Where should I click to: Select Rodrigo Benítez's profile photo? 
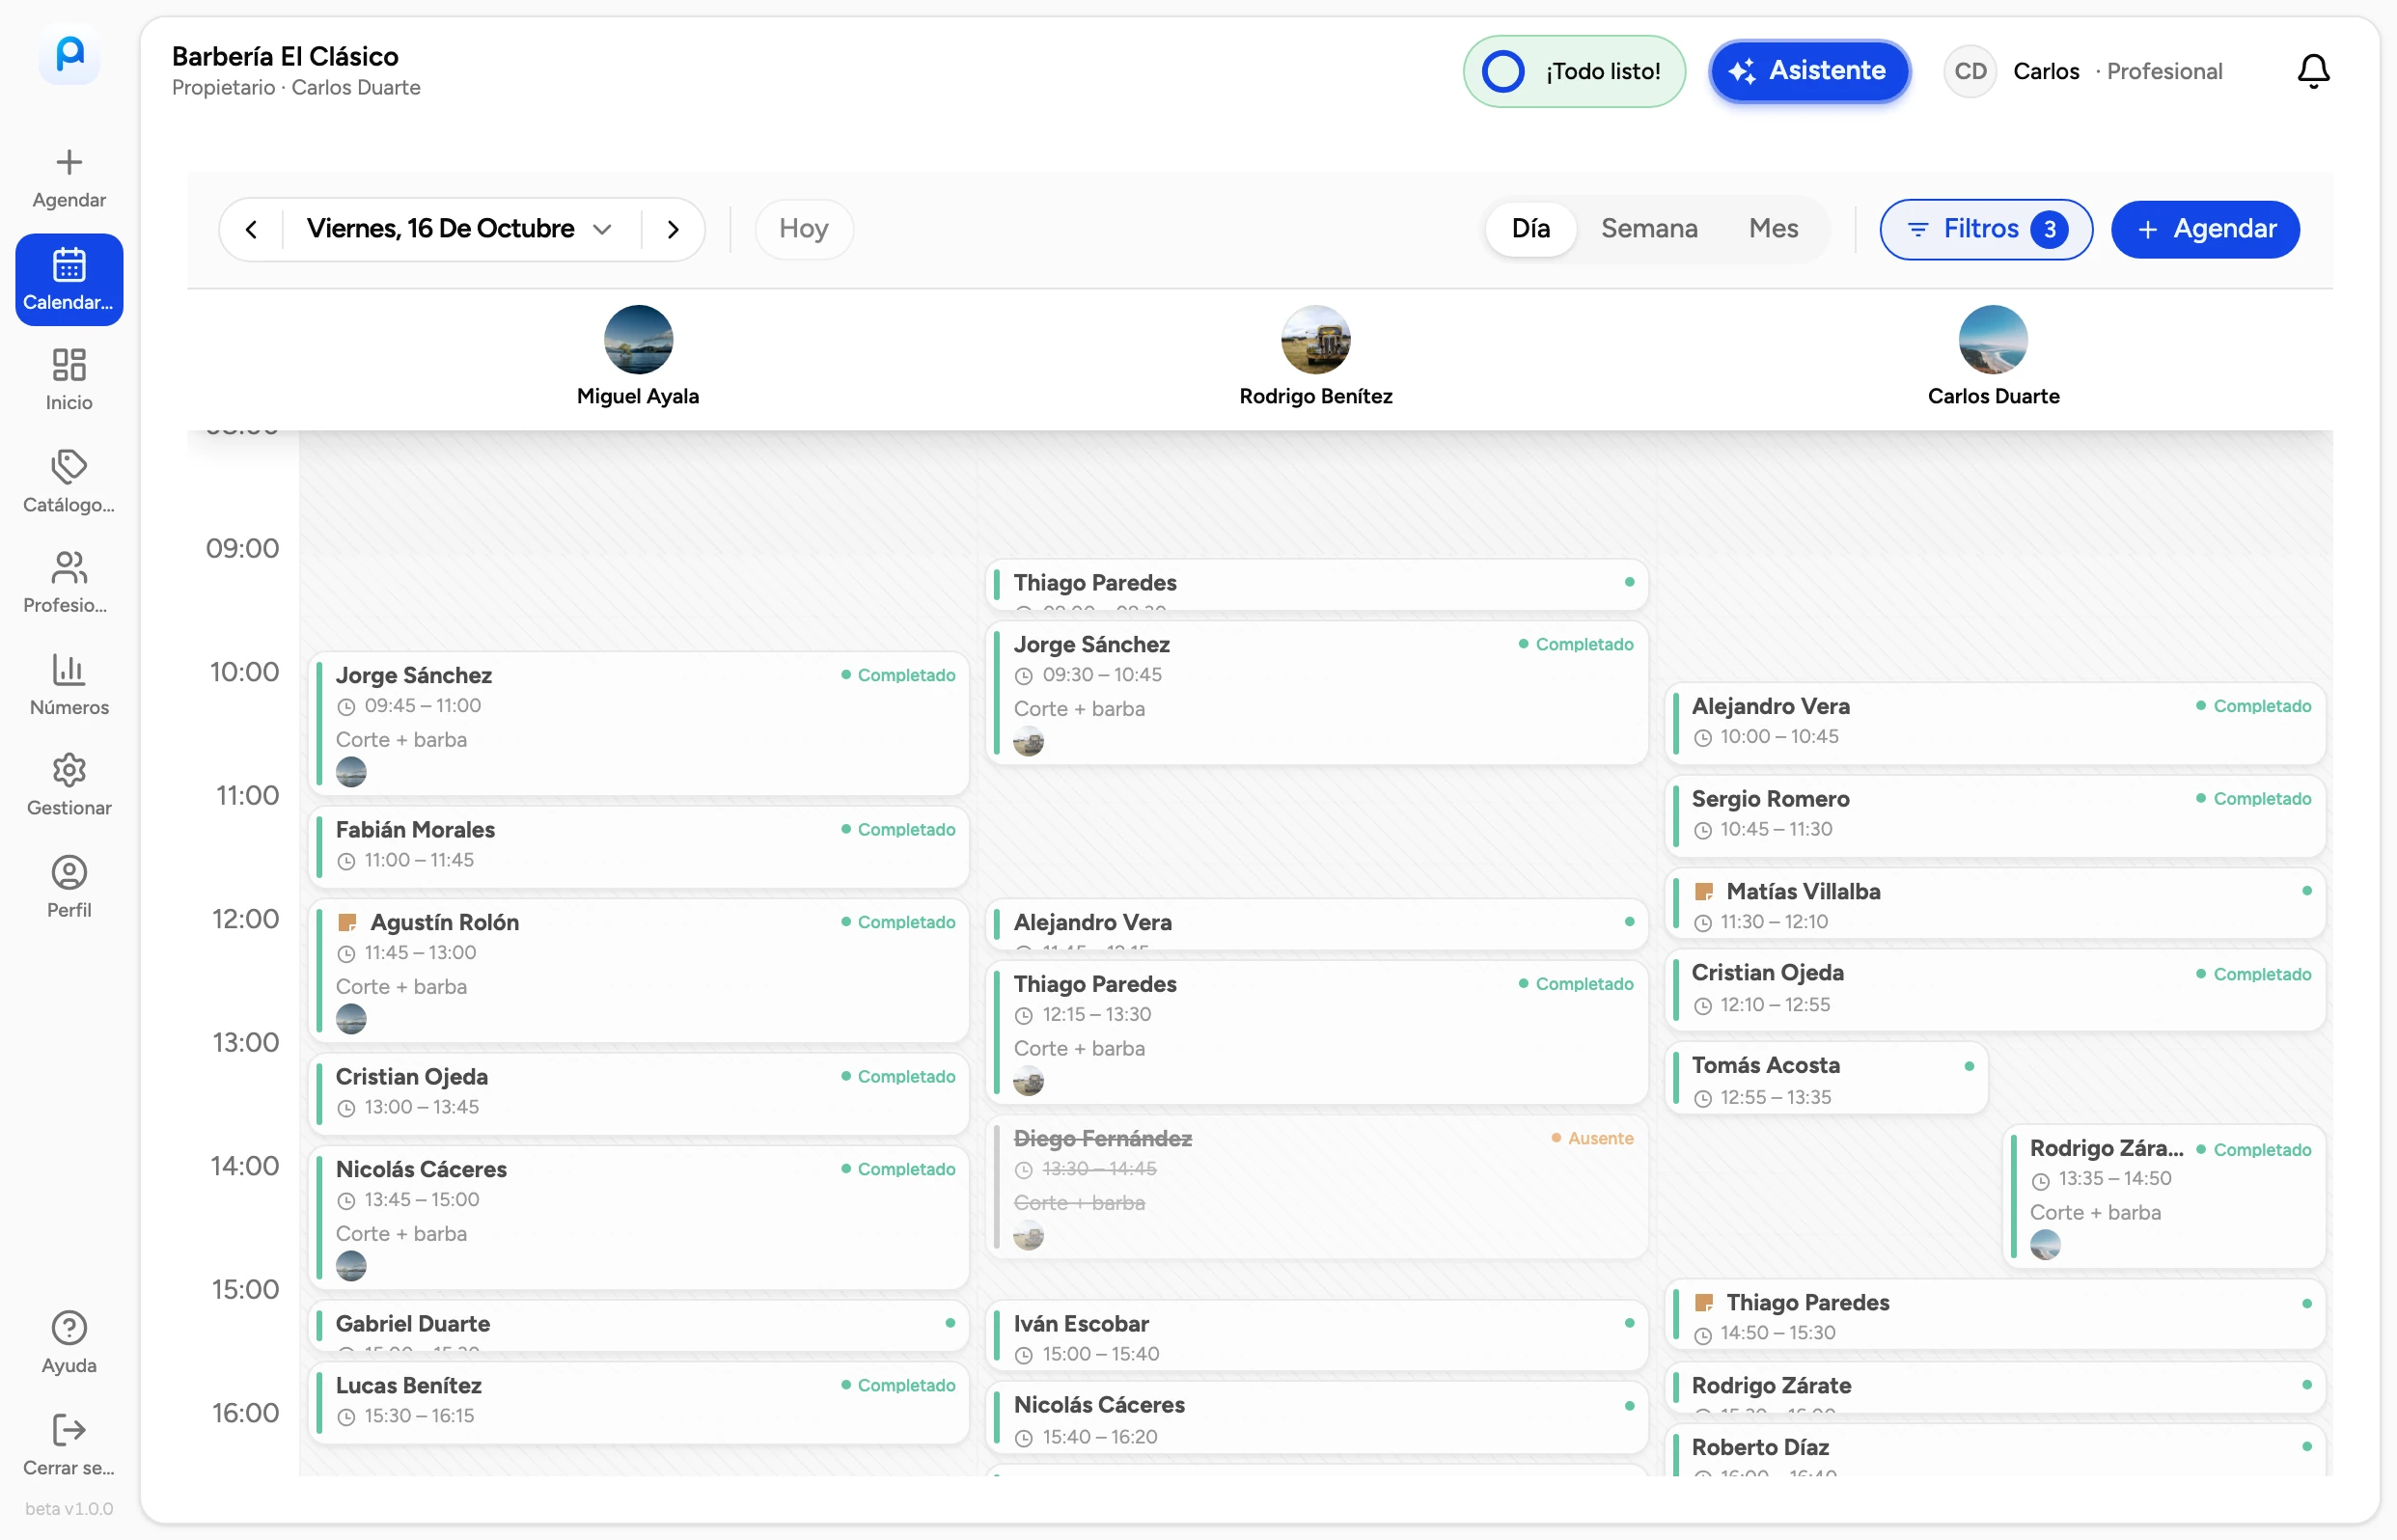click(x=1315, y=339)
